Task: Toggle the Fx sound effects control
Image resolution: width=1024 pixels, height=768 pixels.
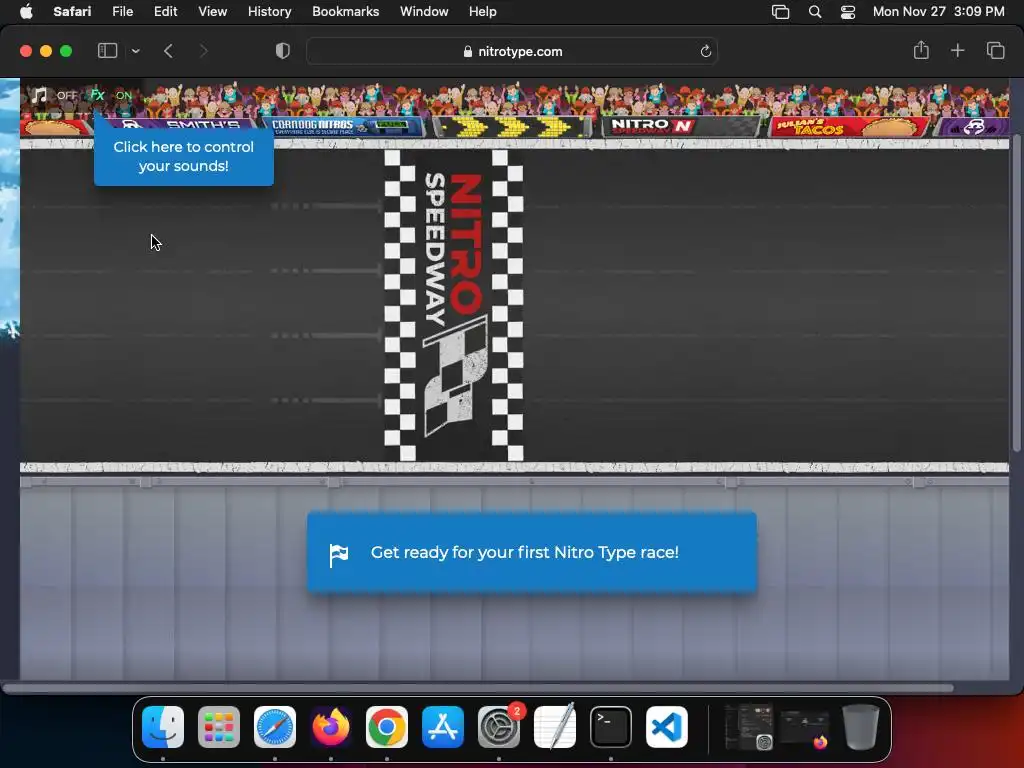Action: point(97,95)
